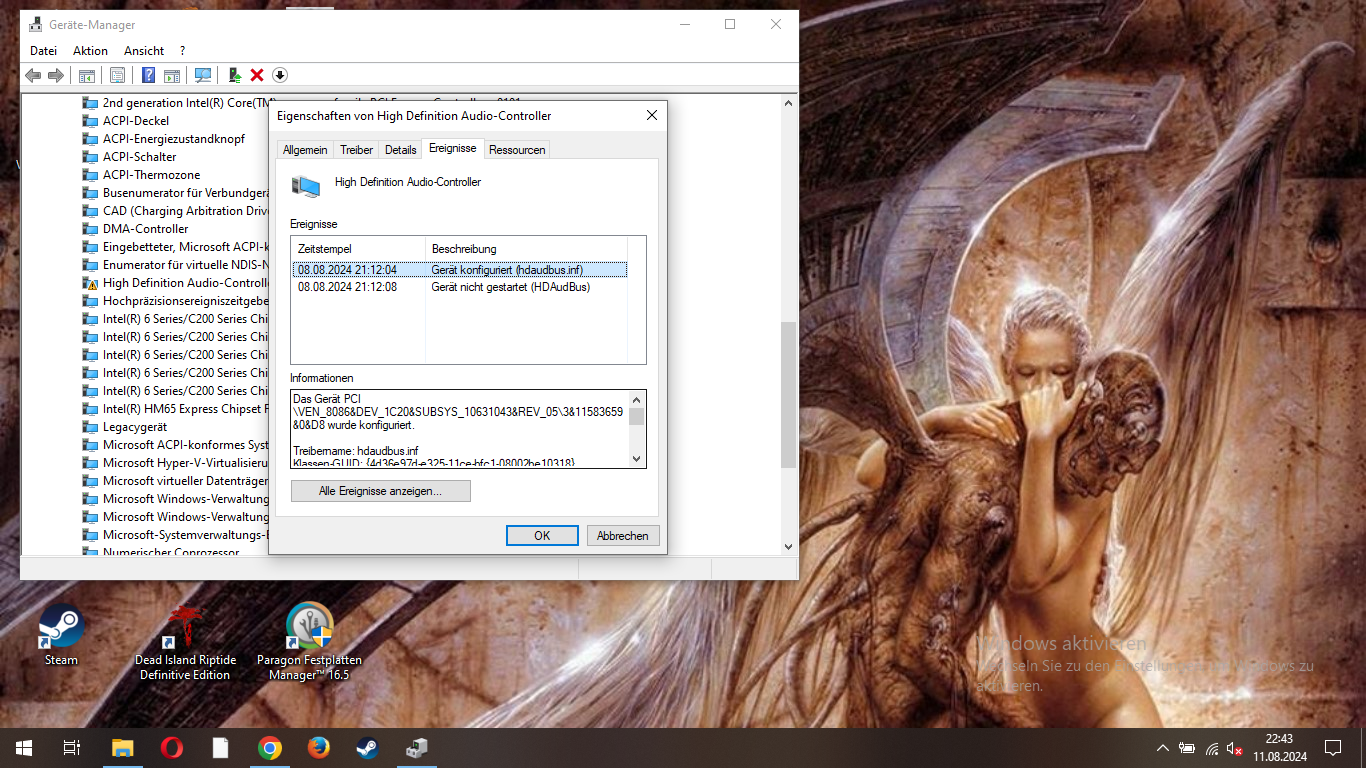Click the warning icon beside High Definition Audio-Controller

click(90, 283)
